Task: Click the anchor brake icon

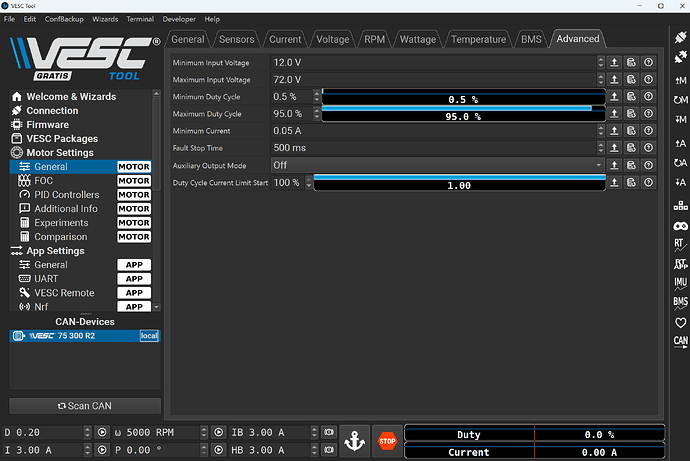Action: 353,440
